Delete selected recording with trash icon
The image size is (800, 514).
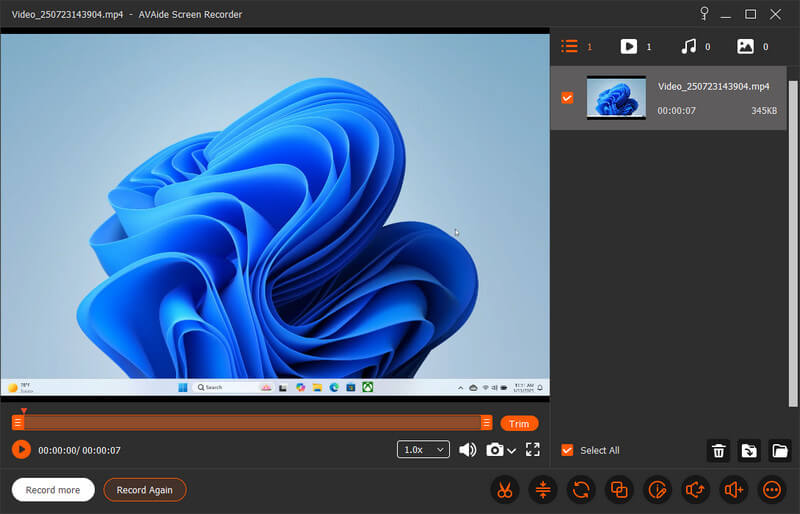pyautogui.click(x=718, y=451)
